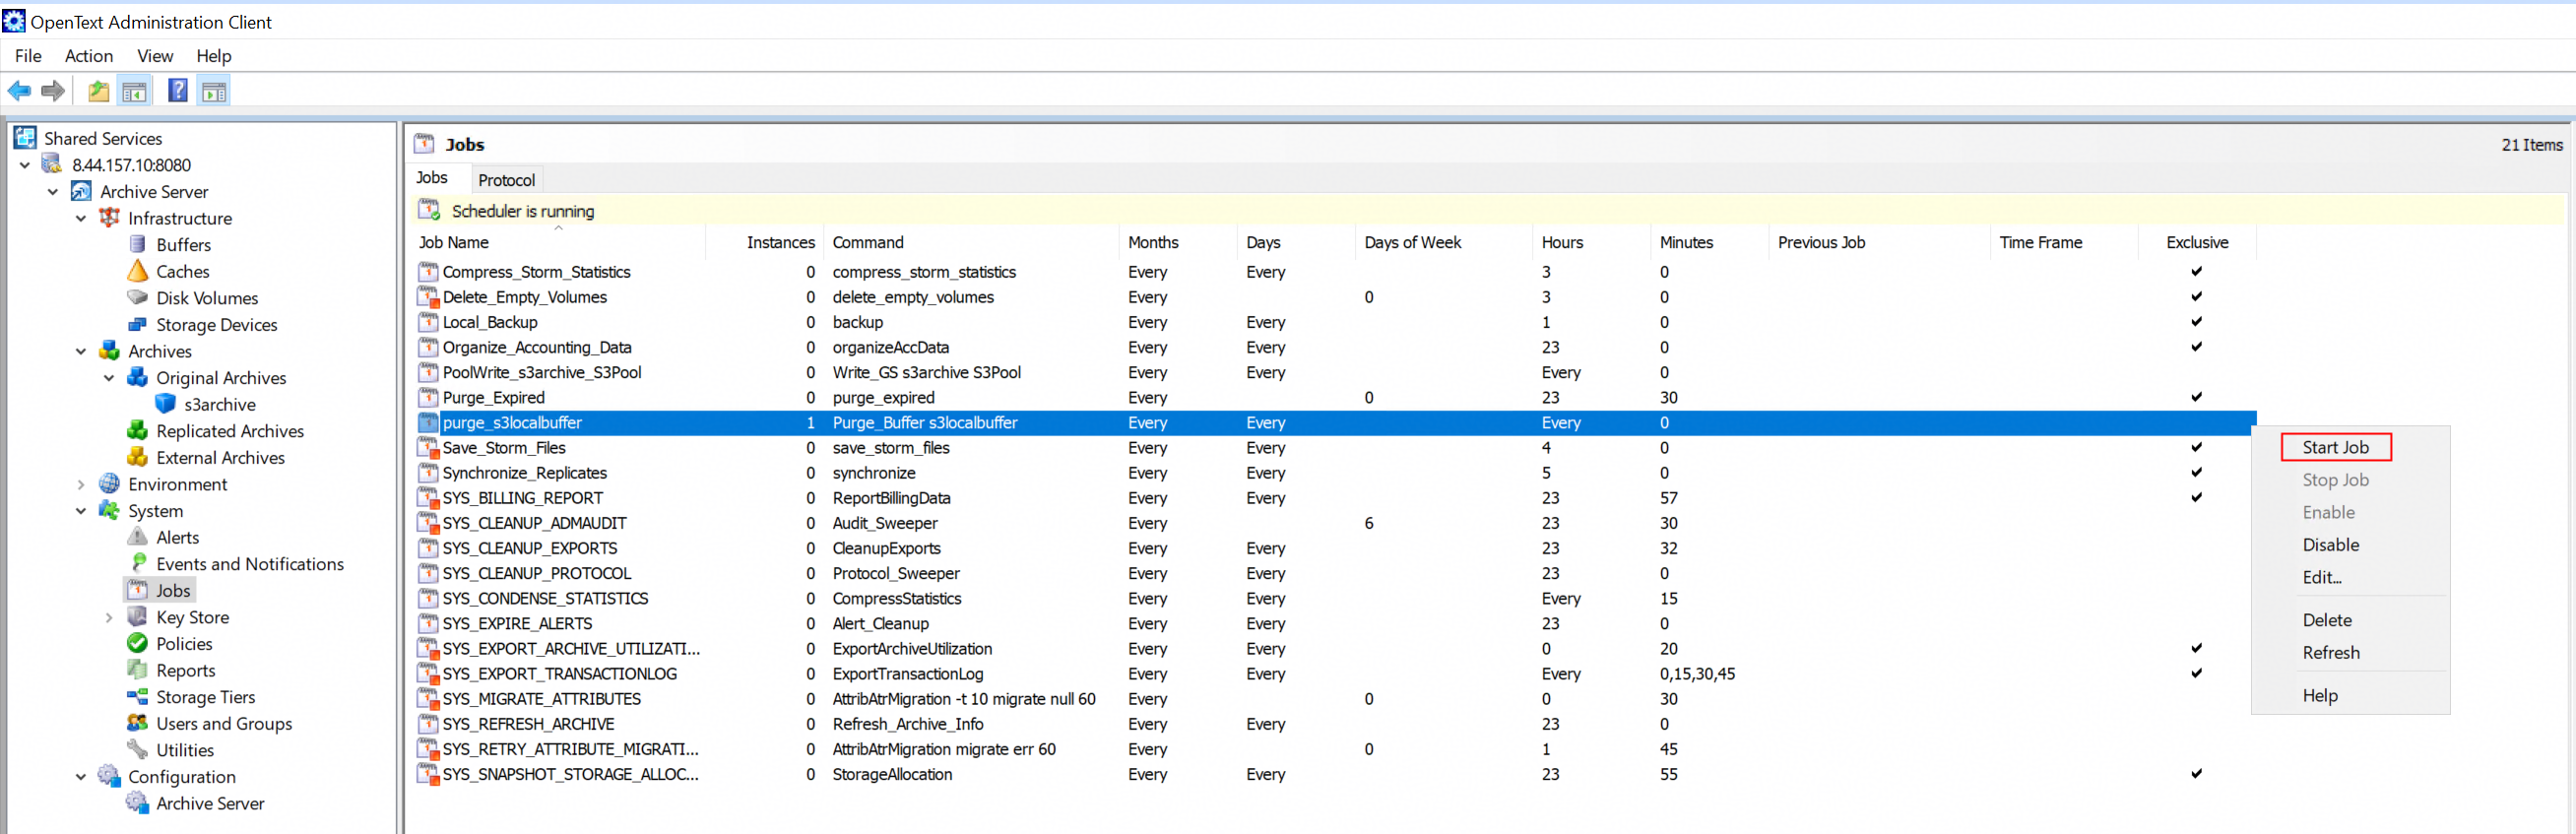Image resolution: width=2576 pixels, height=834 pixels.
Task: Collapse the Configuration tree node
Action: [x=81, y=777]
